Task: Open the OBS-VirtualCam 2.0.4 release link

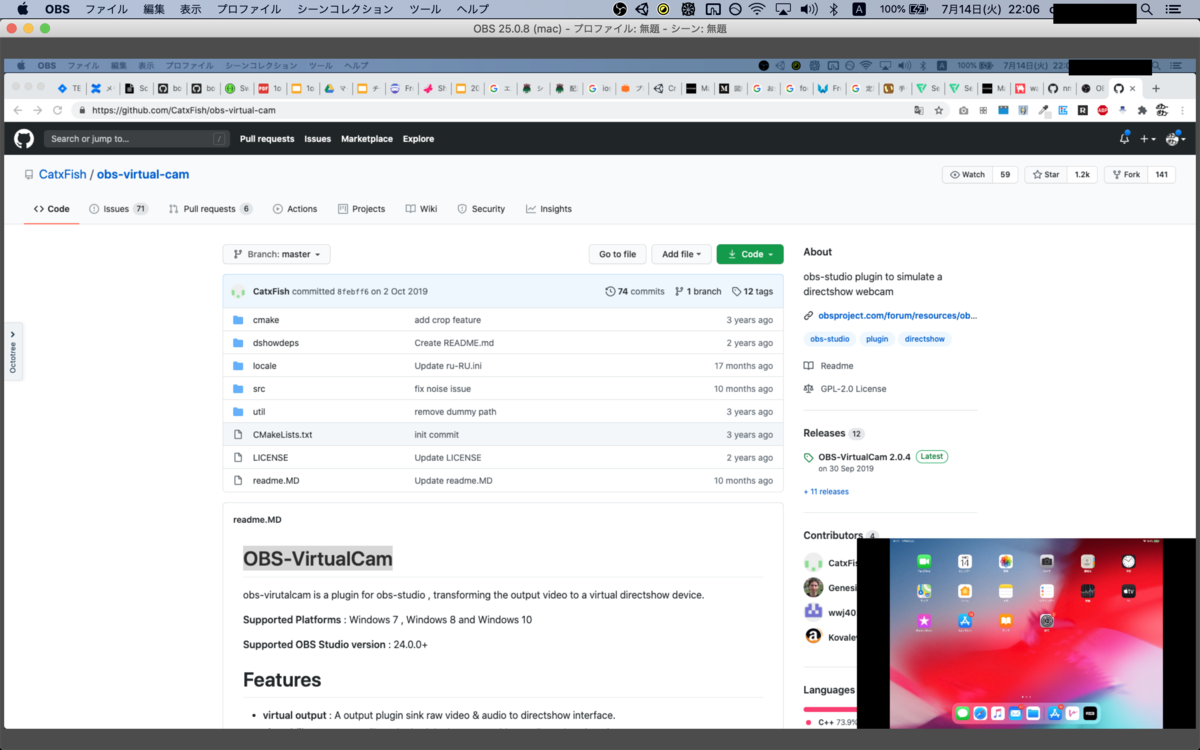Action: [x=865, y=456]
